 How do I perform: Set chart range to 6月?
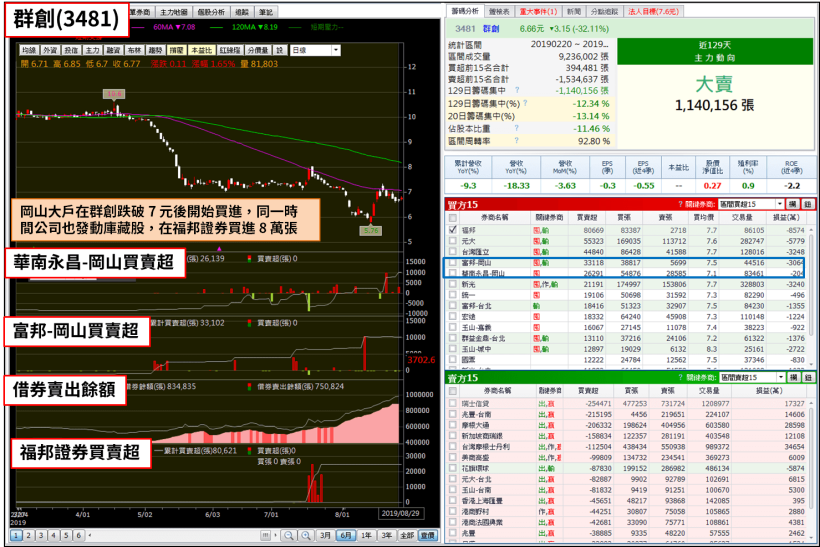(x=346, y=535)
